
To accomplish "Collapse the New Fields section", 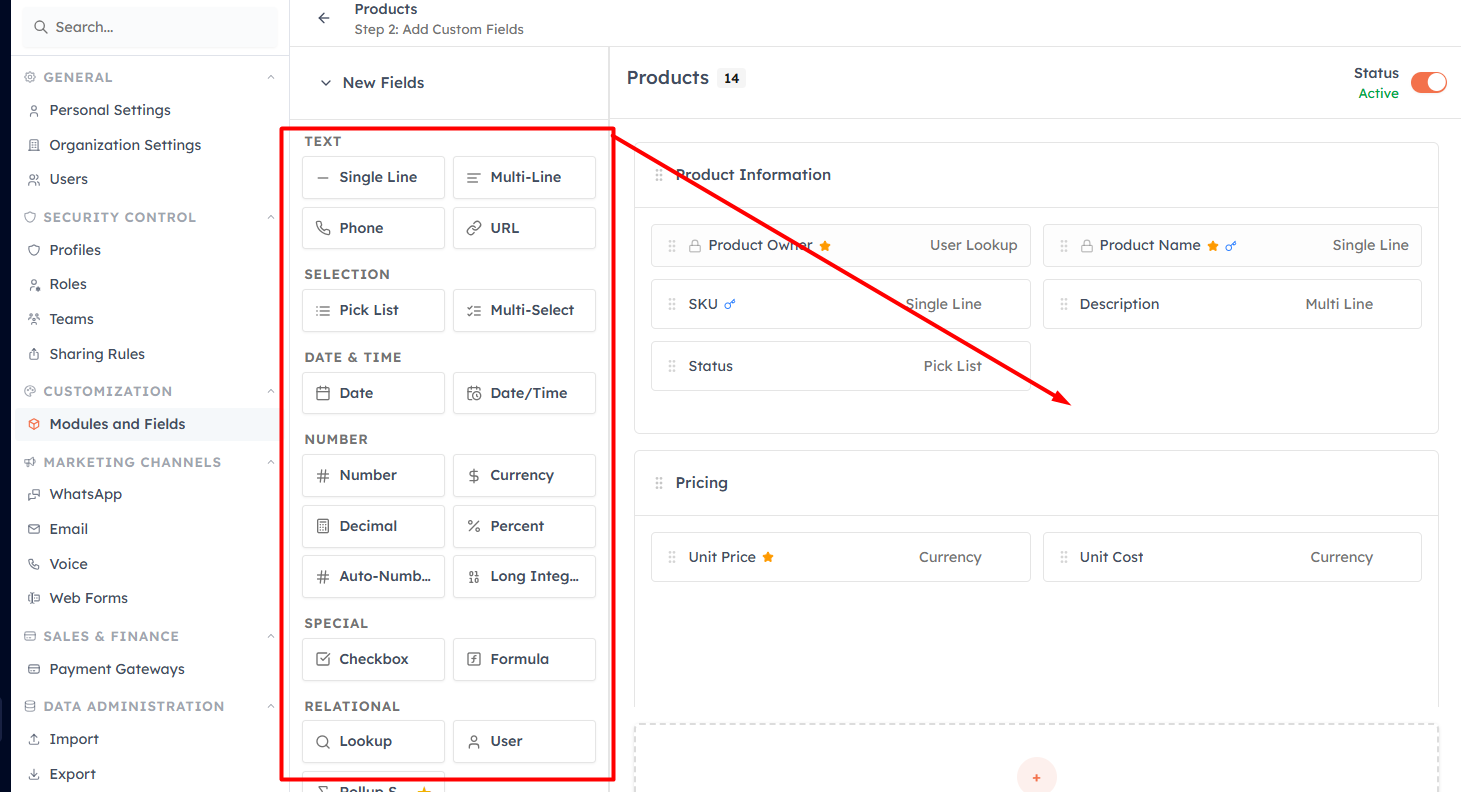I will [325, 83].
